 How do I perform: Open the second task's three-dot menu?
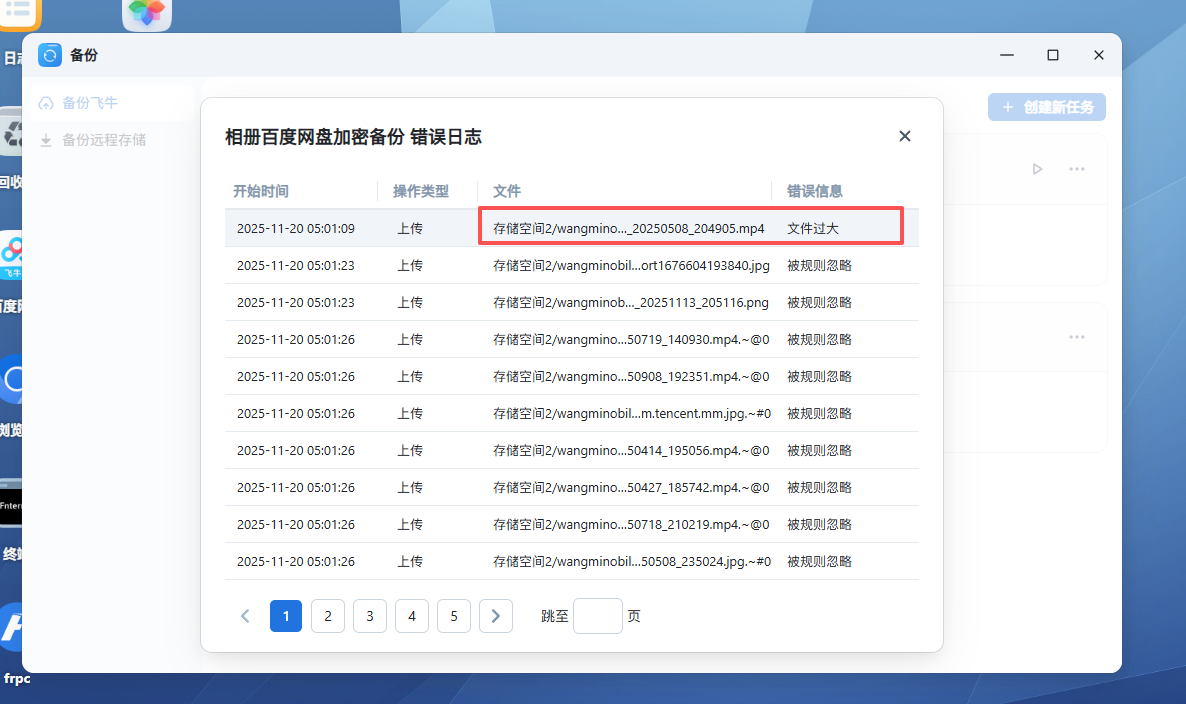click(1077, 337)
